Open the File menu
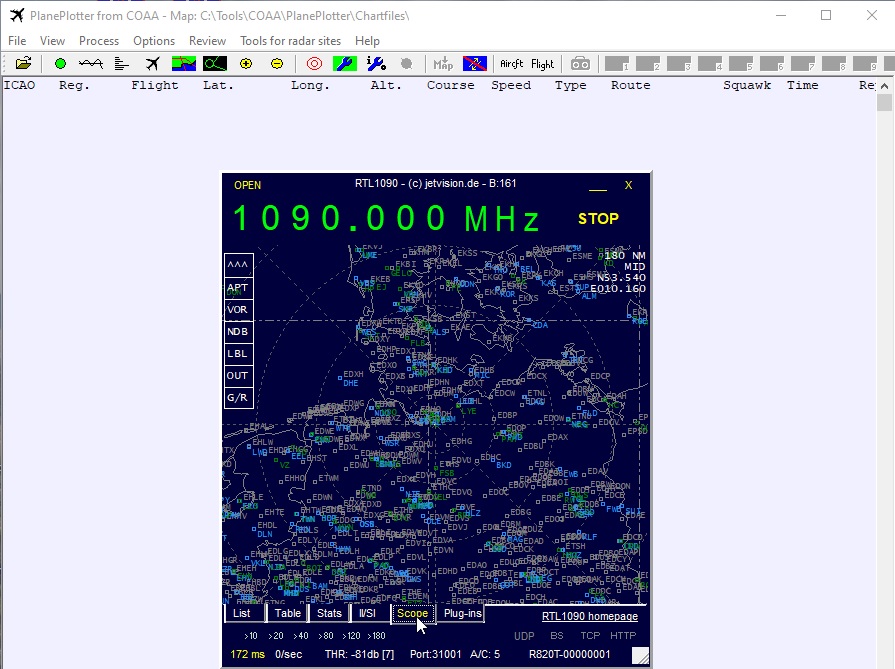Screen dimensions: 895x669 click(x=17, y=41)
